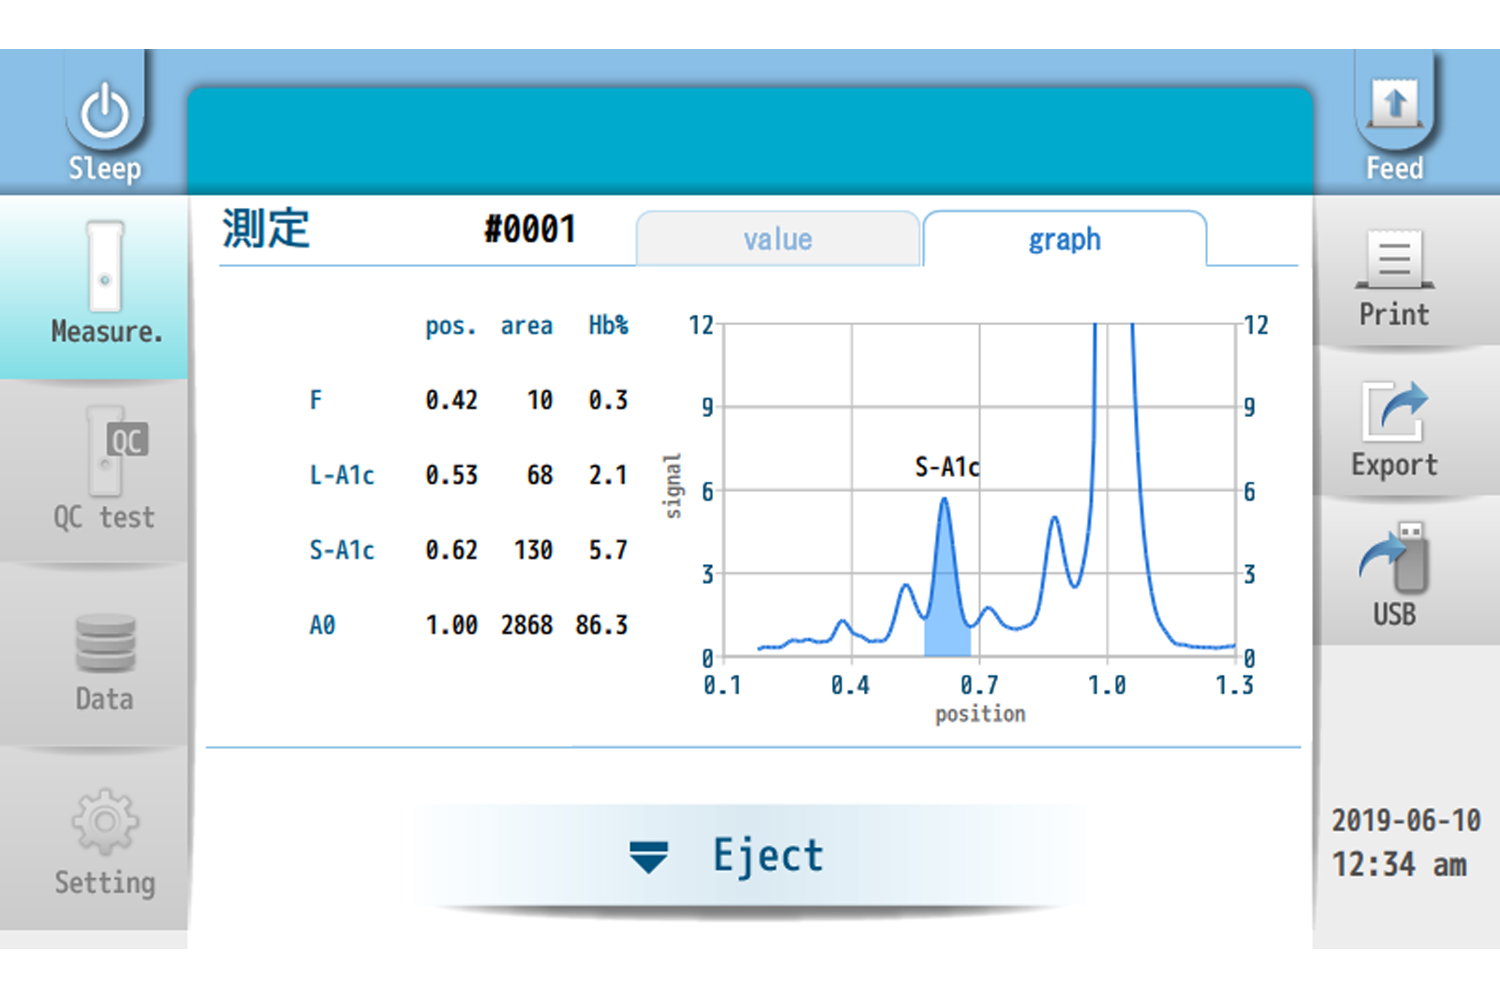Tap the F row label
The width and height of the screenshot is (1500, 1000).
pos(316,401)
